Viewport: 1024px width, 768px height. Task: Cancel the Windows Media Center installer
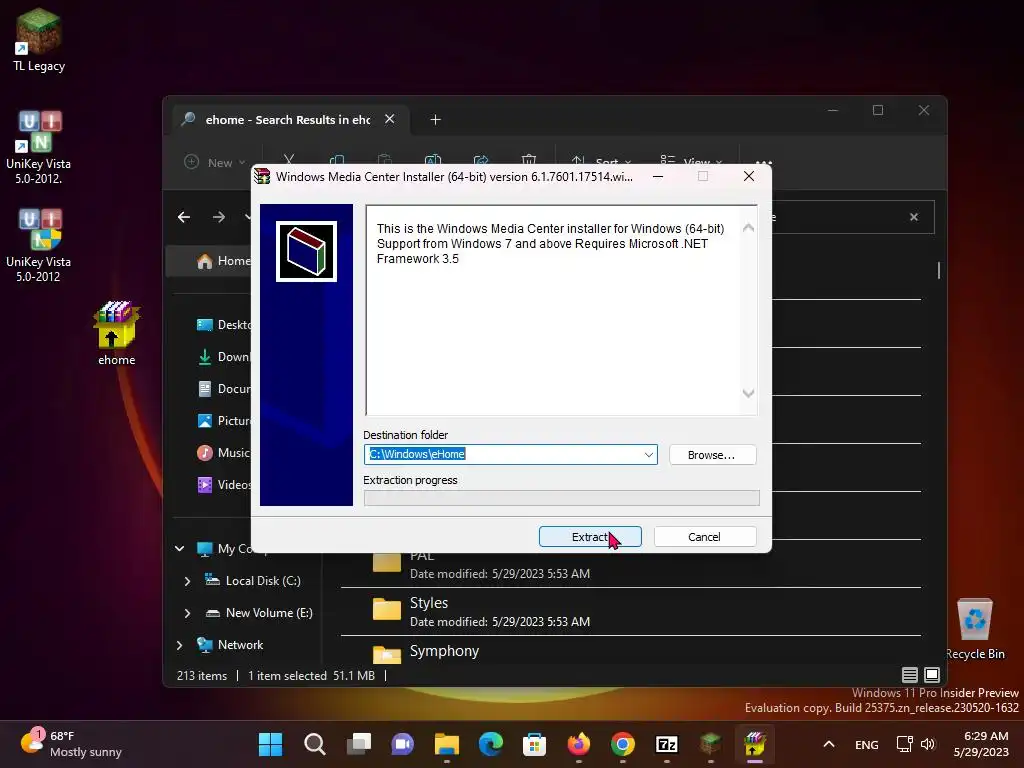pyautogui.click(x=705, y=537)
